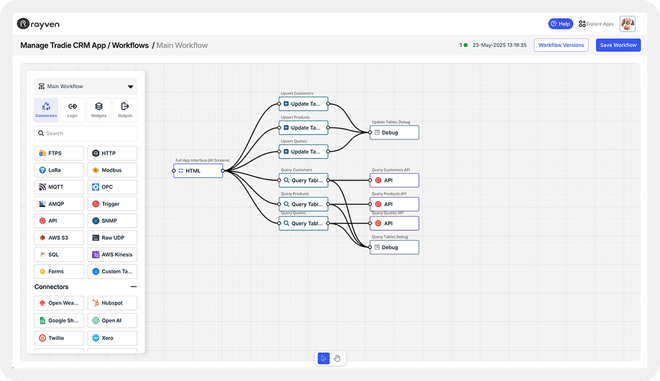Image resolution: width=660 pixels, height=381 pixels.
Task: Collapse the Connectors section
Action: pyautogui.click(x=133, y=287)
